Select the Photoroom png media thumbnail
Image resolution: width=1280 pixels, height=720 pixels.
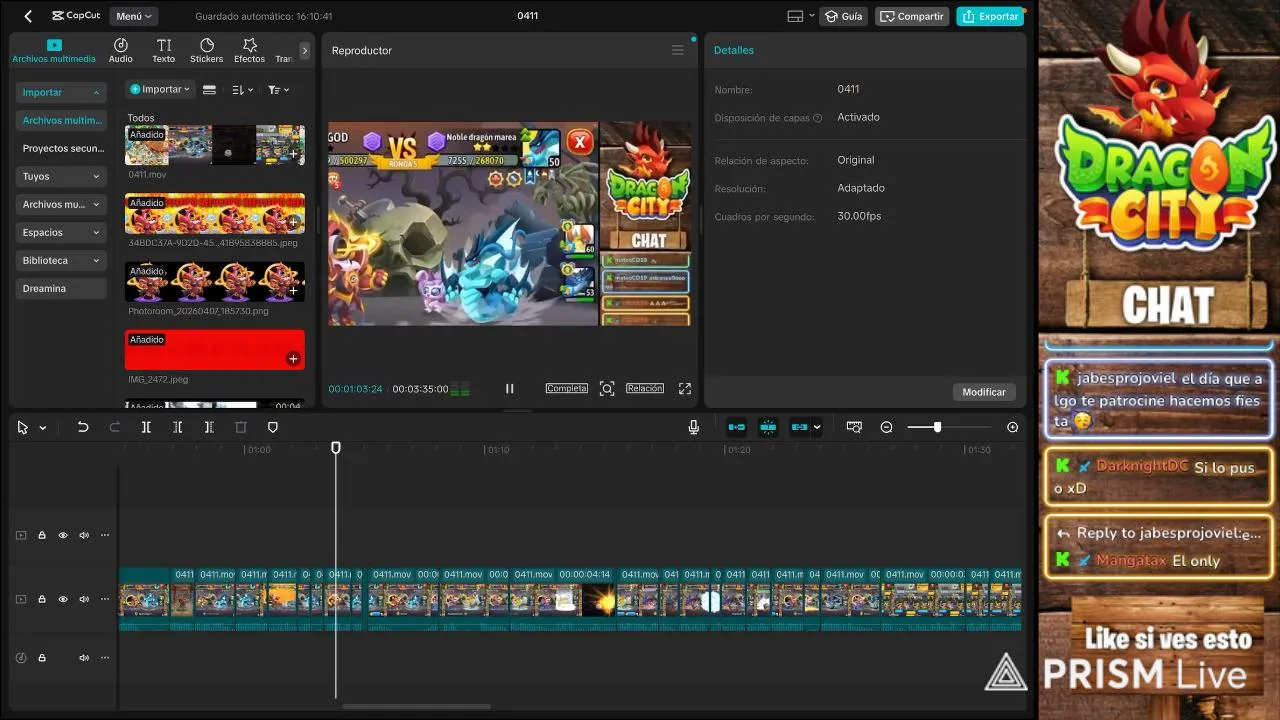(x=215, y=282)
